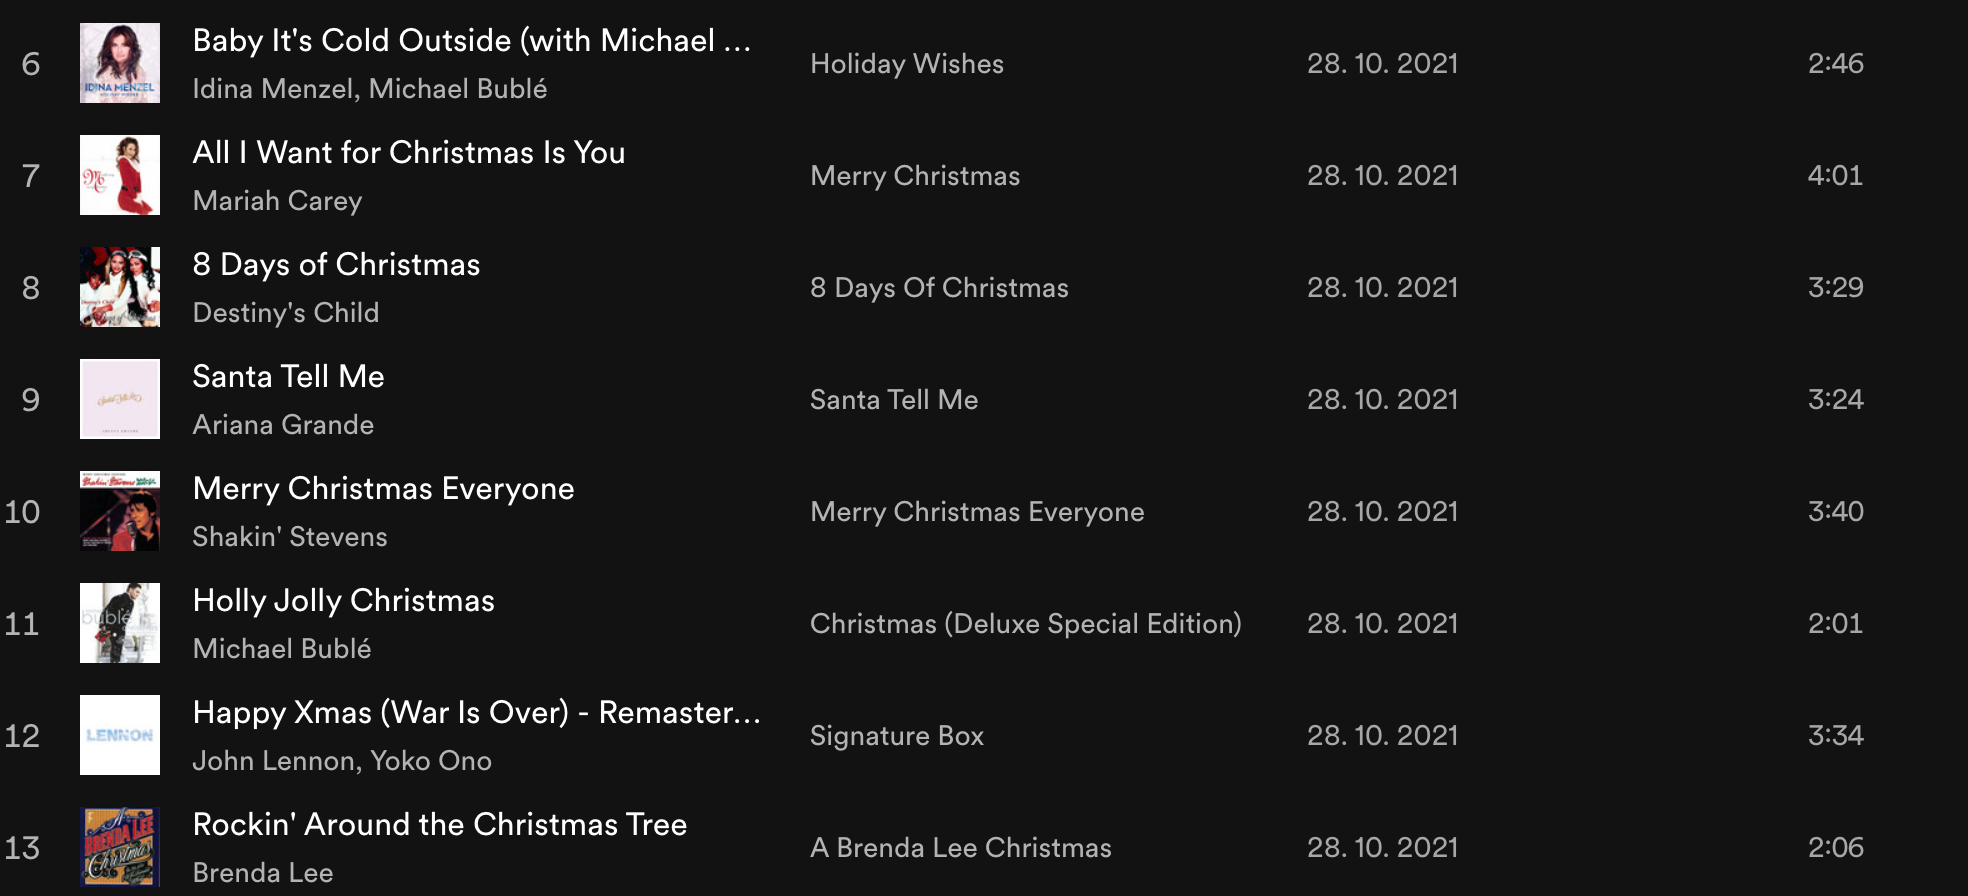Click Shakin' Stevens album cover thumbnail
This screenshot has width=1968, height=896.
tap(120, 511)
